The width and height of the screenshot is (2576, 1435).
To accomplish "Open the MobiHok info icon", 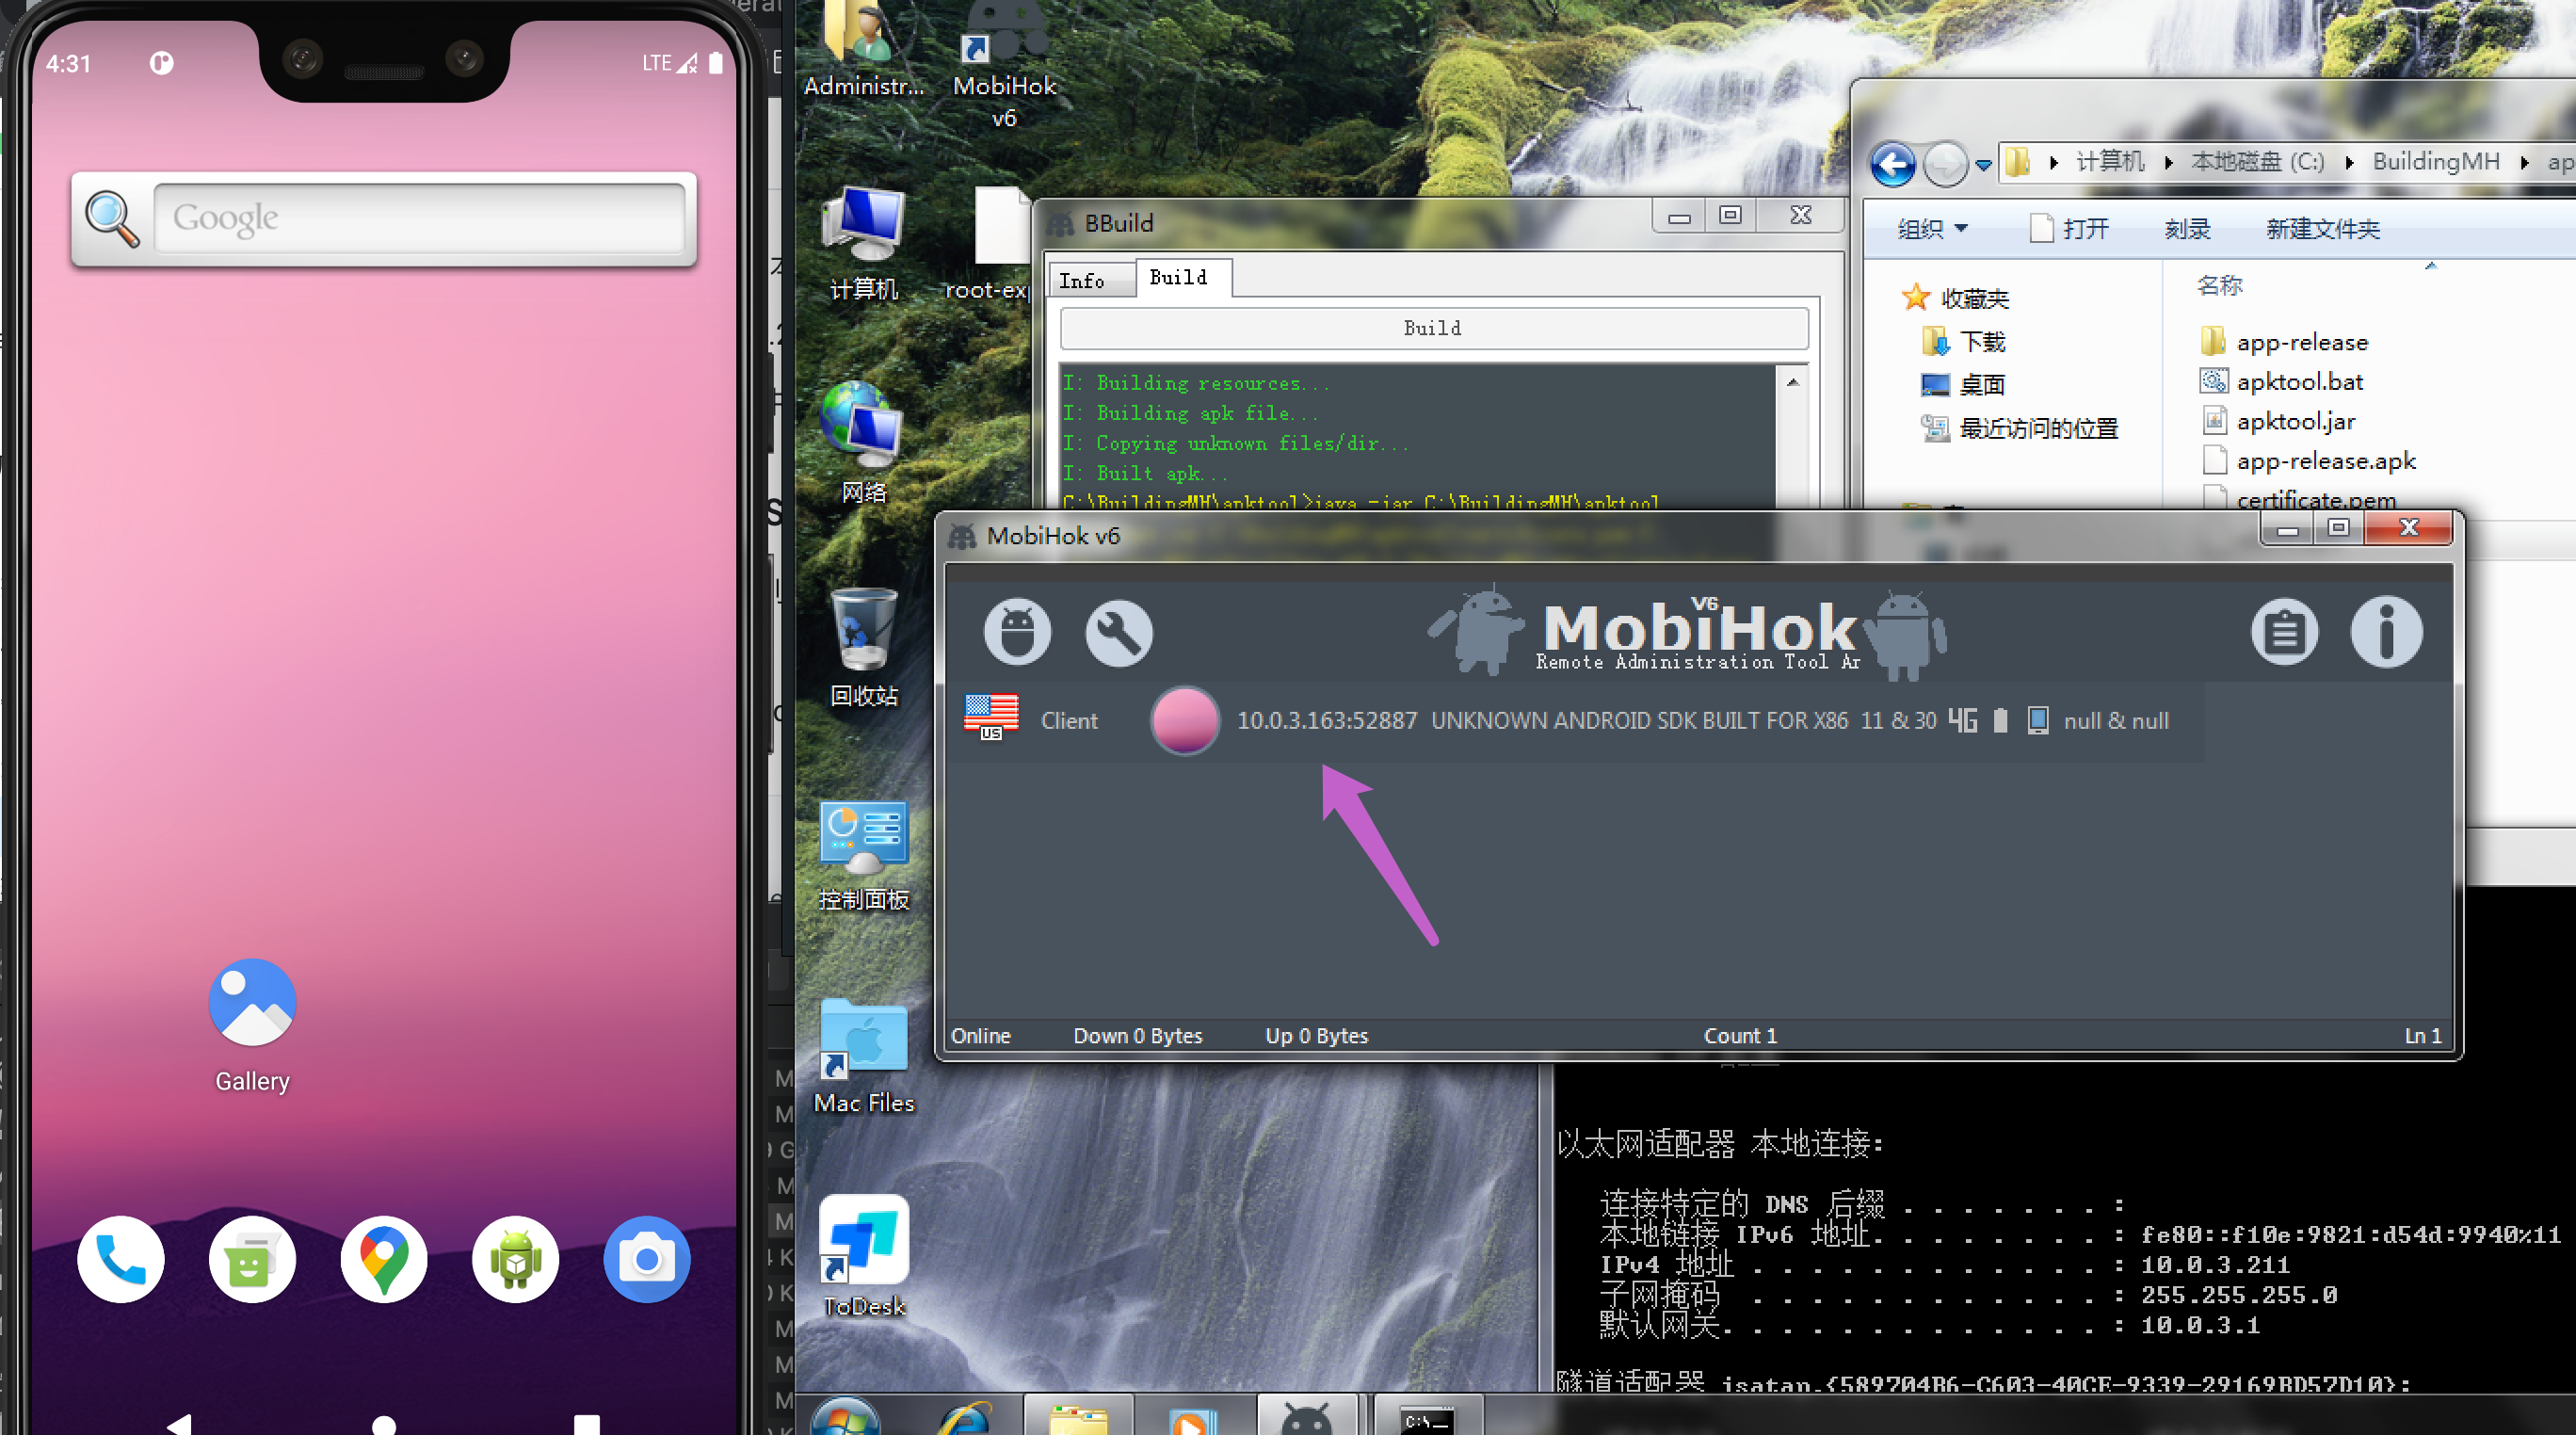I will 2386,631.
